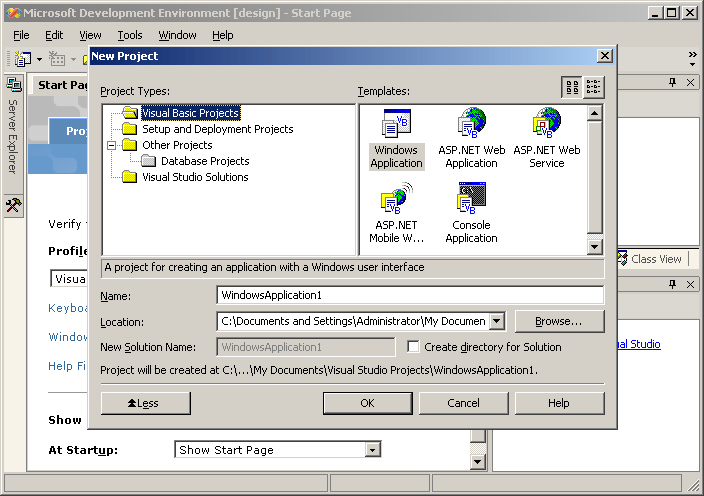704x496 pixels.
Task: Open the At Startup dropdown
Action: [x=372, y=449]
